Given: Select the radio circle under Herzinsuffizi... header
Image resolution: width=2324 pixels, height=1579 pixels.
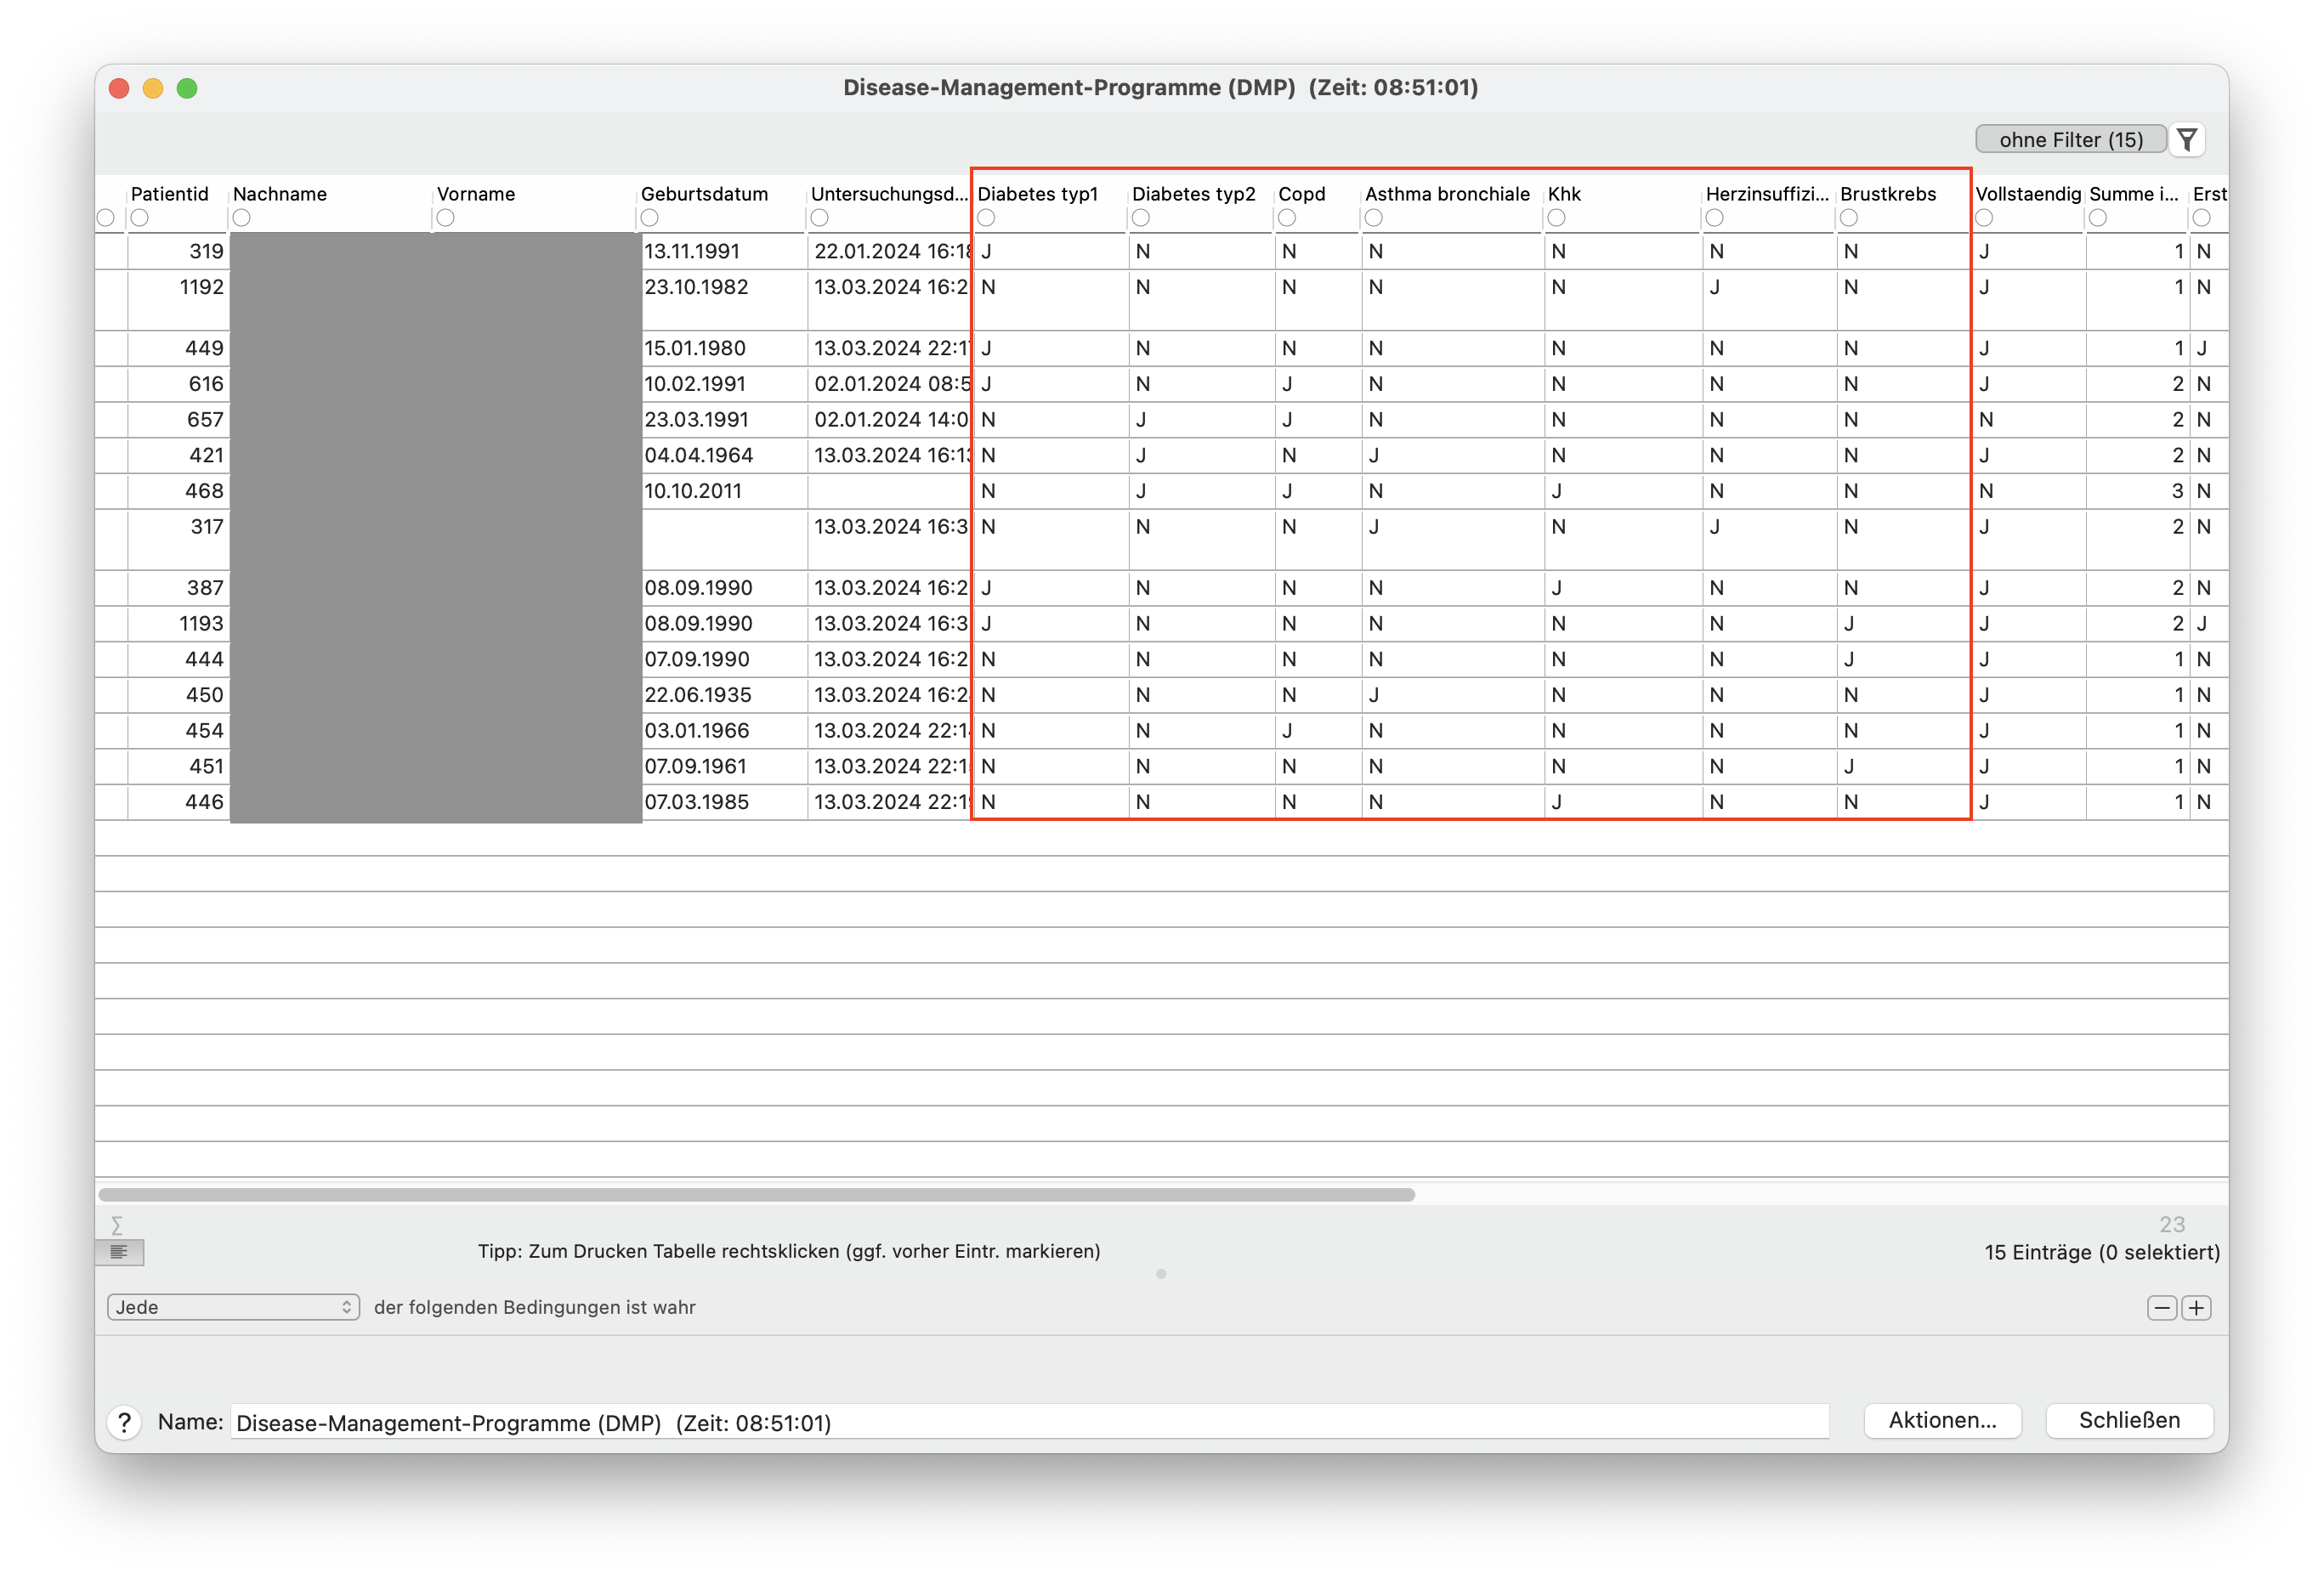Looking at the screenshot, I should (x=1715, y=218).
